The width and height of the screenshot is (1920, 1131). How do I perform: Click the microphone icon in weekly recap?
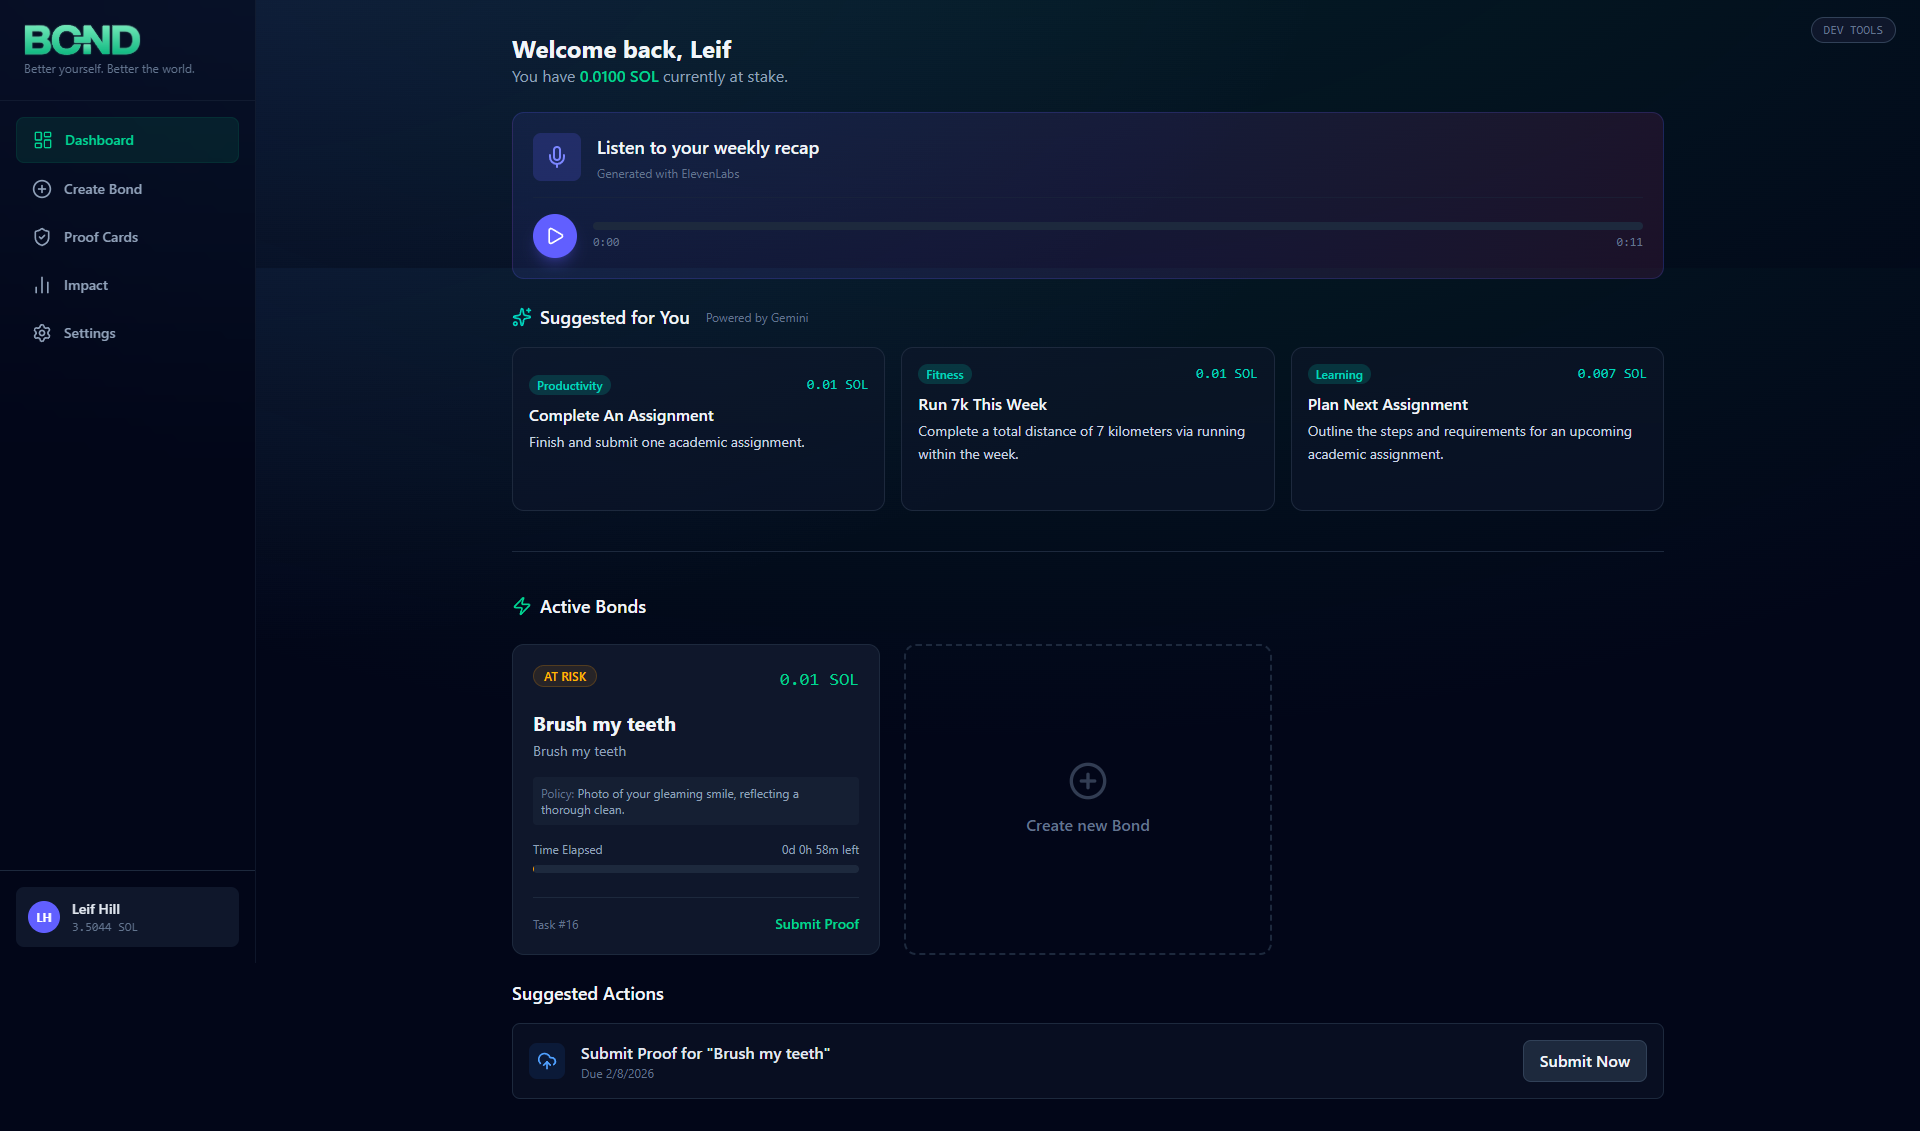556,157
